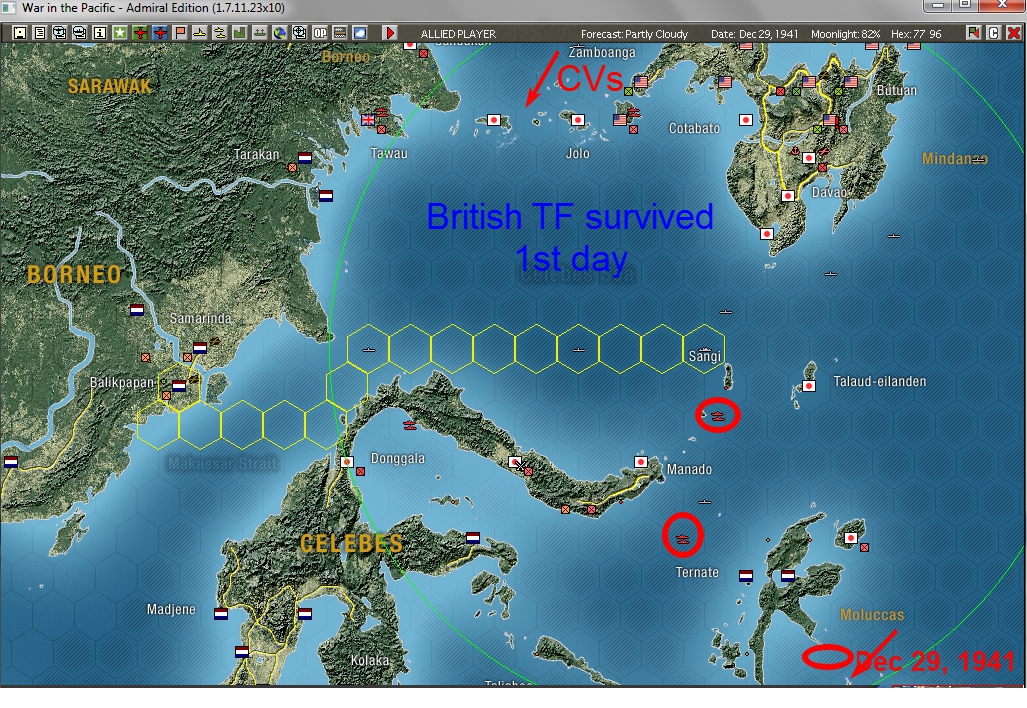Click the OP operations toolbar icon
Image resolution: width=1027 pixels, height=708 pixels.
click(320, 33)
